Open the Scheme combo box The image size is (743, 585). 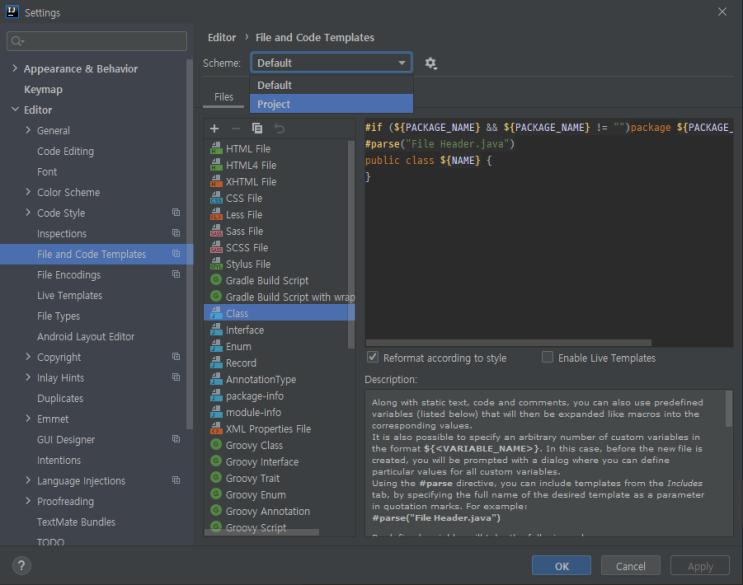pyautogui.click(x=331, y=63)
